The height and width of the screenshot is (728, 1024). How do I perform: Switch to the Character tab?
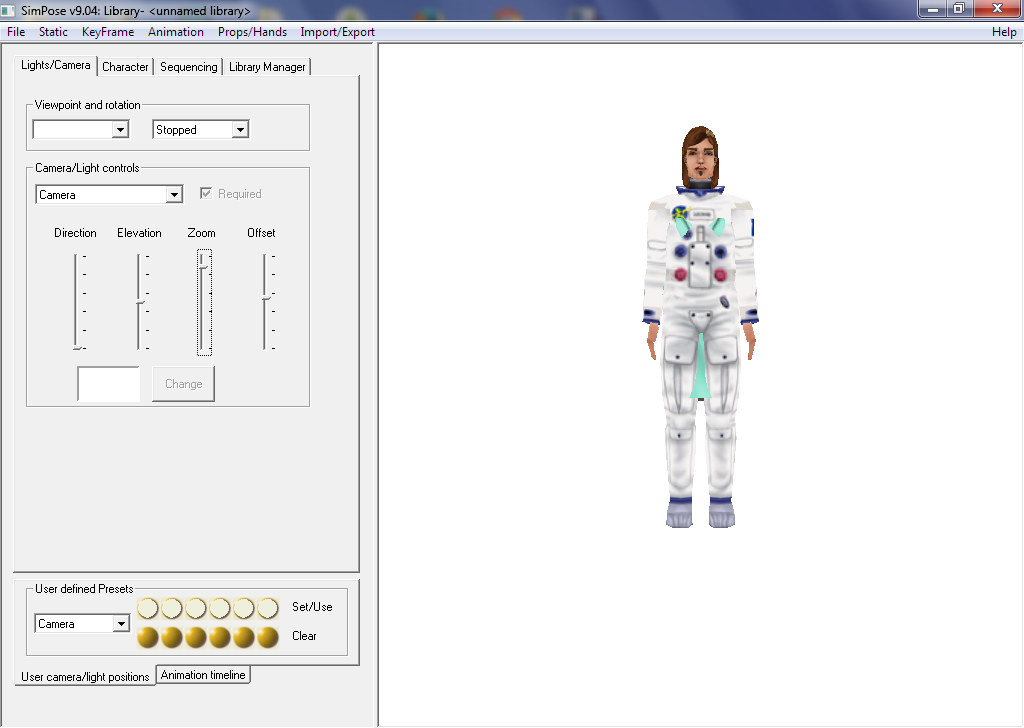click(125, 67)
